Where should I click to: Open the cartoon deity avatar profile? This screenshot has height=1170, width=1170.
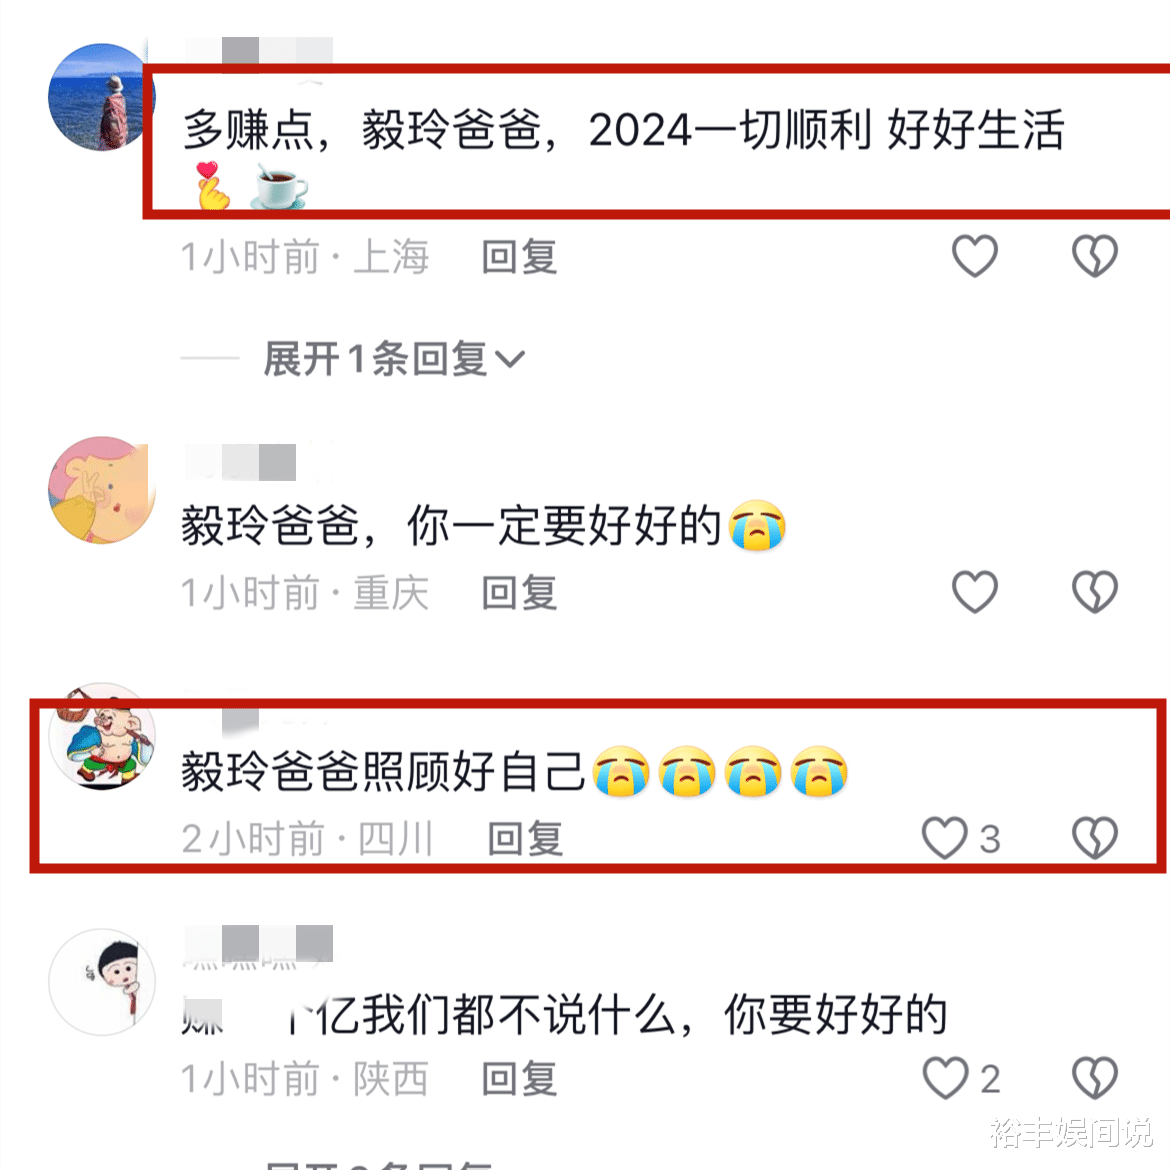[101, 736]
